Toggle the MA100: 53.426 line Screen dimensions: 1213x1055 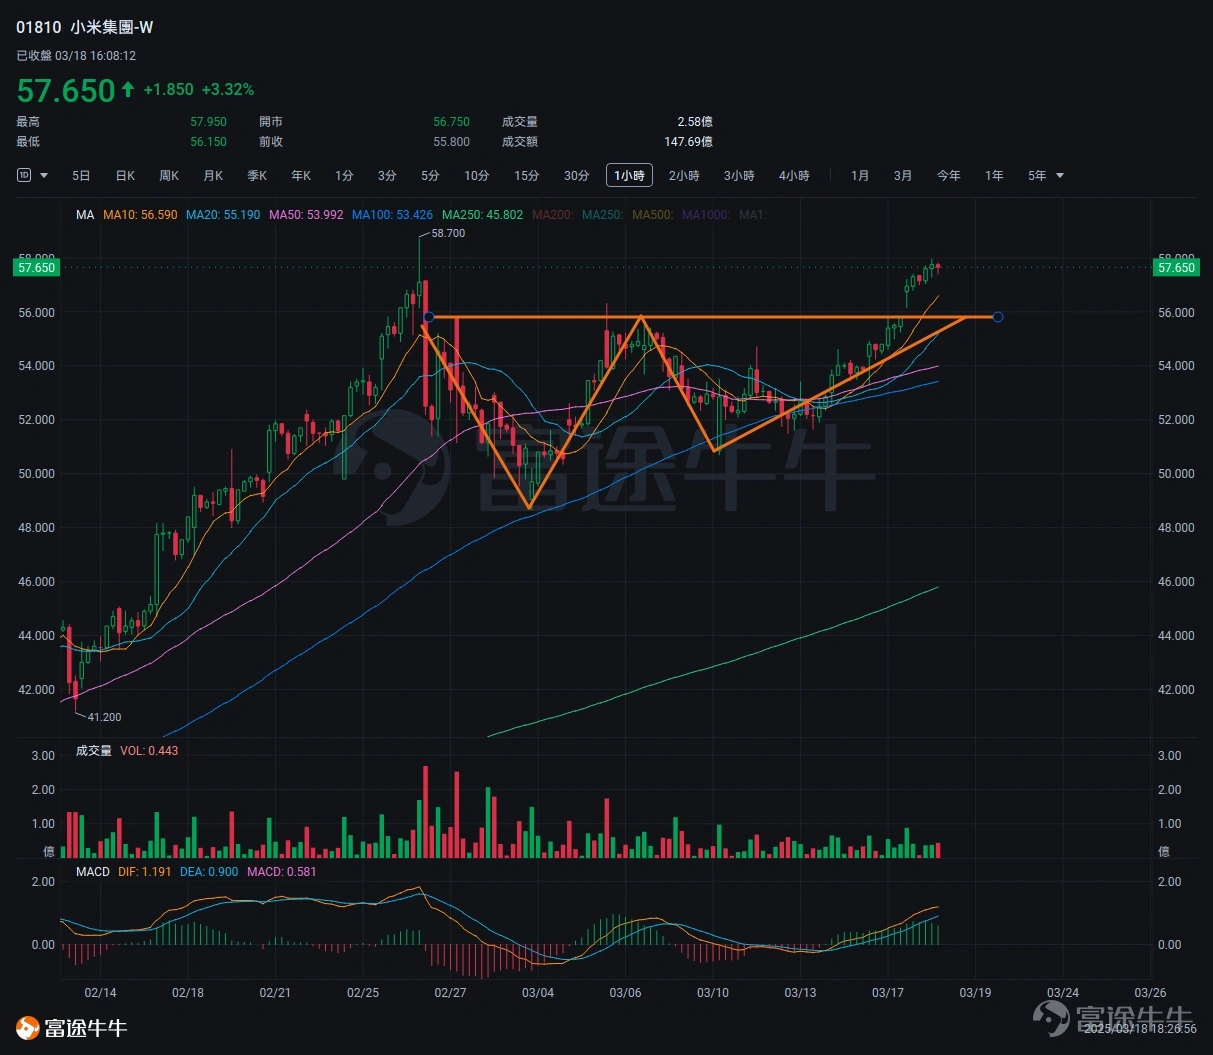392,215
